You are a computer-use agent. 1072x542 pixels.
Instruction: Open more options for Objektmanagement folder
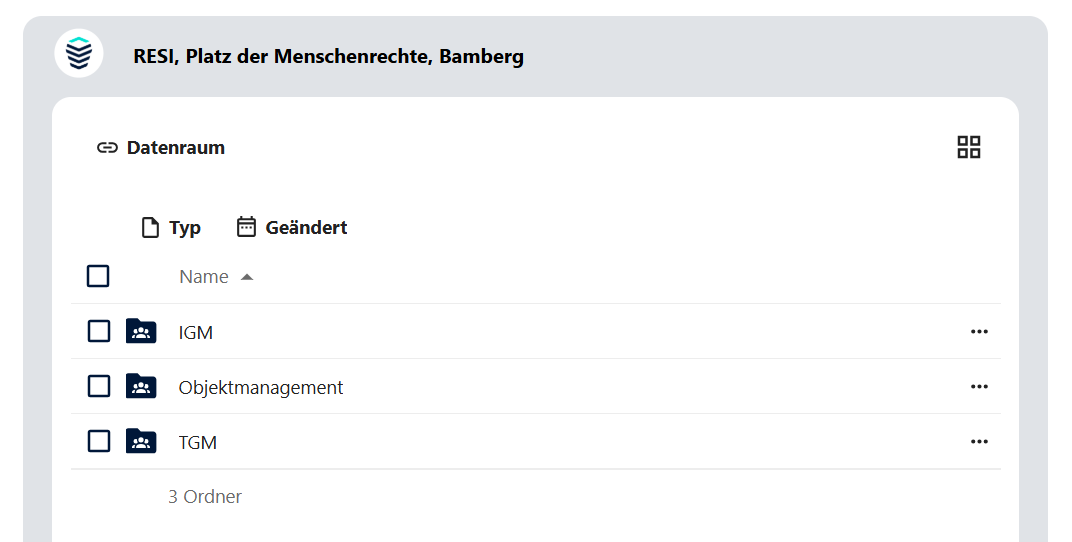pyautogui.click(x=979, y=387)
